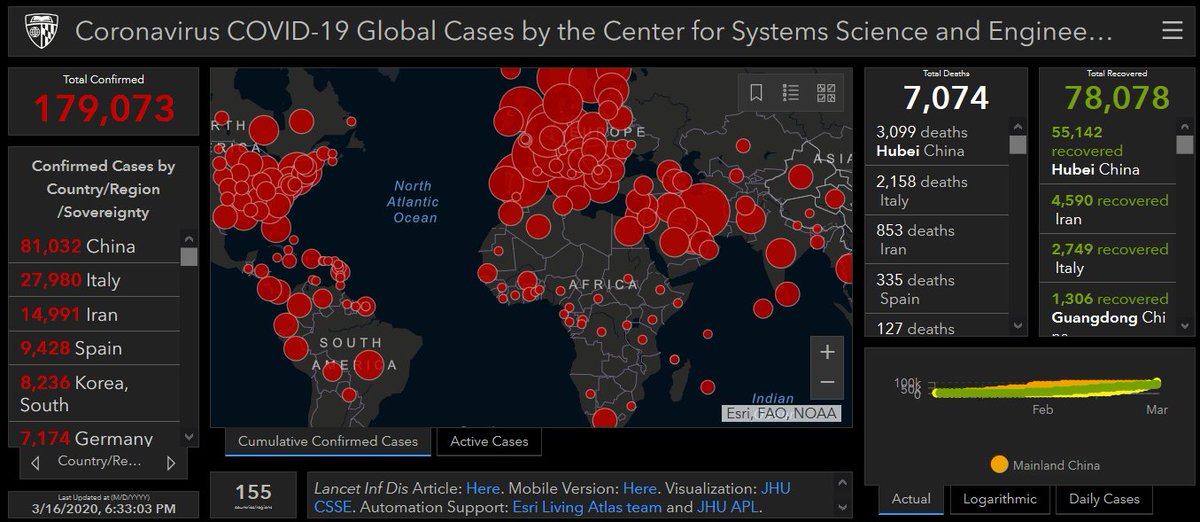Select 9,428 Spain in country list
Image resolution: width=1200 pixels, height=522 pixels.
tap(95, 348)
